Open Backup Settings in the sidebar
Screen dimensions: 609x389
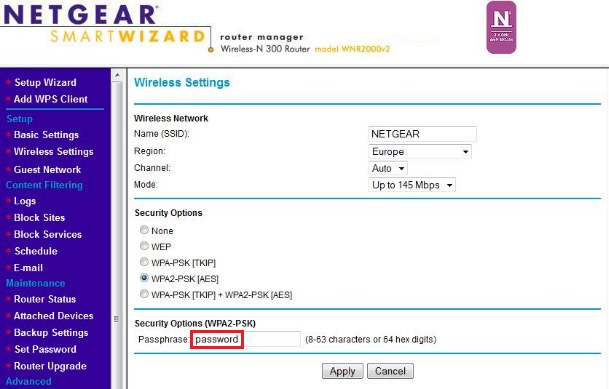pyautogui.click(x=51, y=333)
